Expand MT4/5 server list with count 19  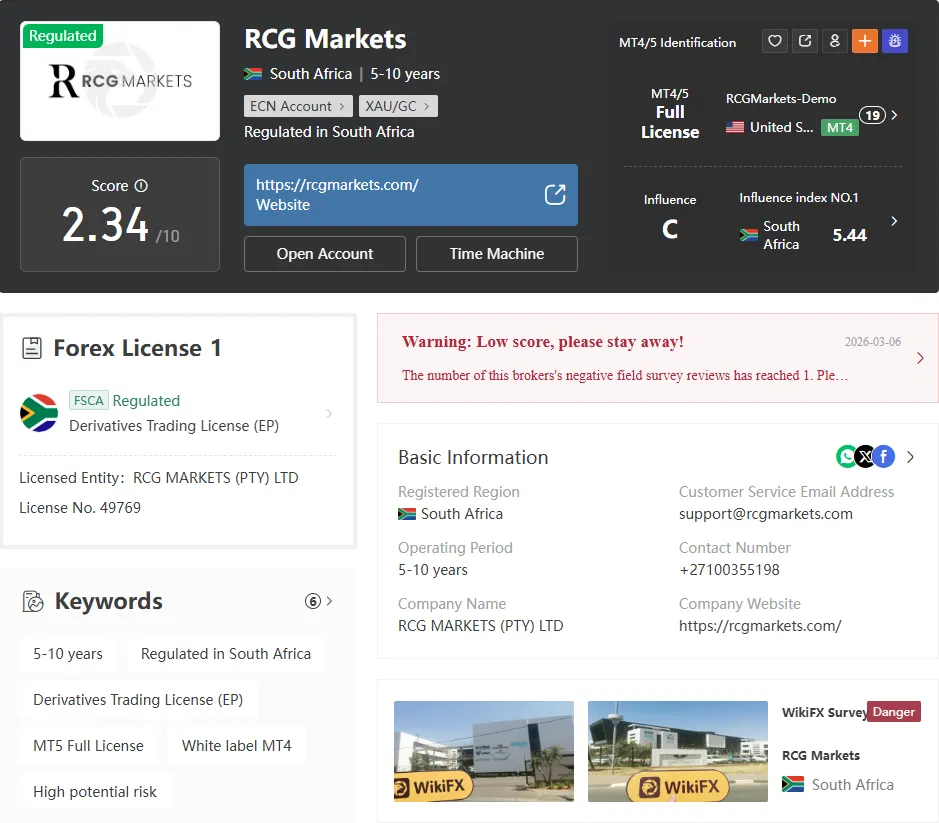coord(879,115)
